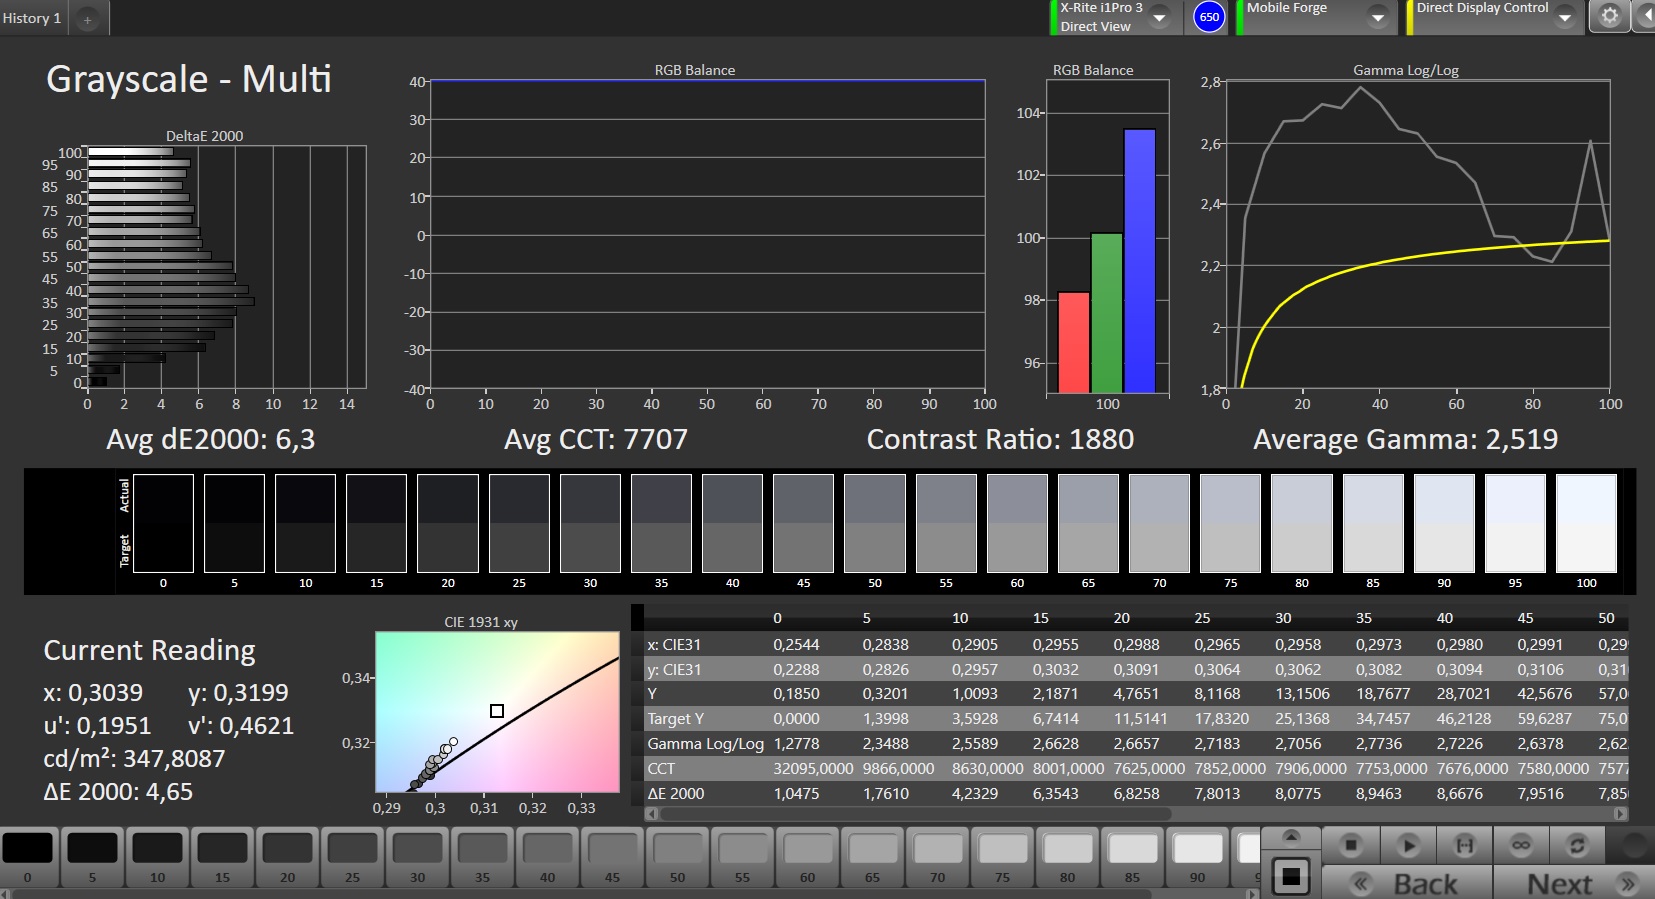This screenshot has height=899, width=1655.
Task: Select the 25 grayscale level button
Action: tap(352, 857)
